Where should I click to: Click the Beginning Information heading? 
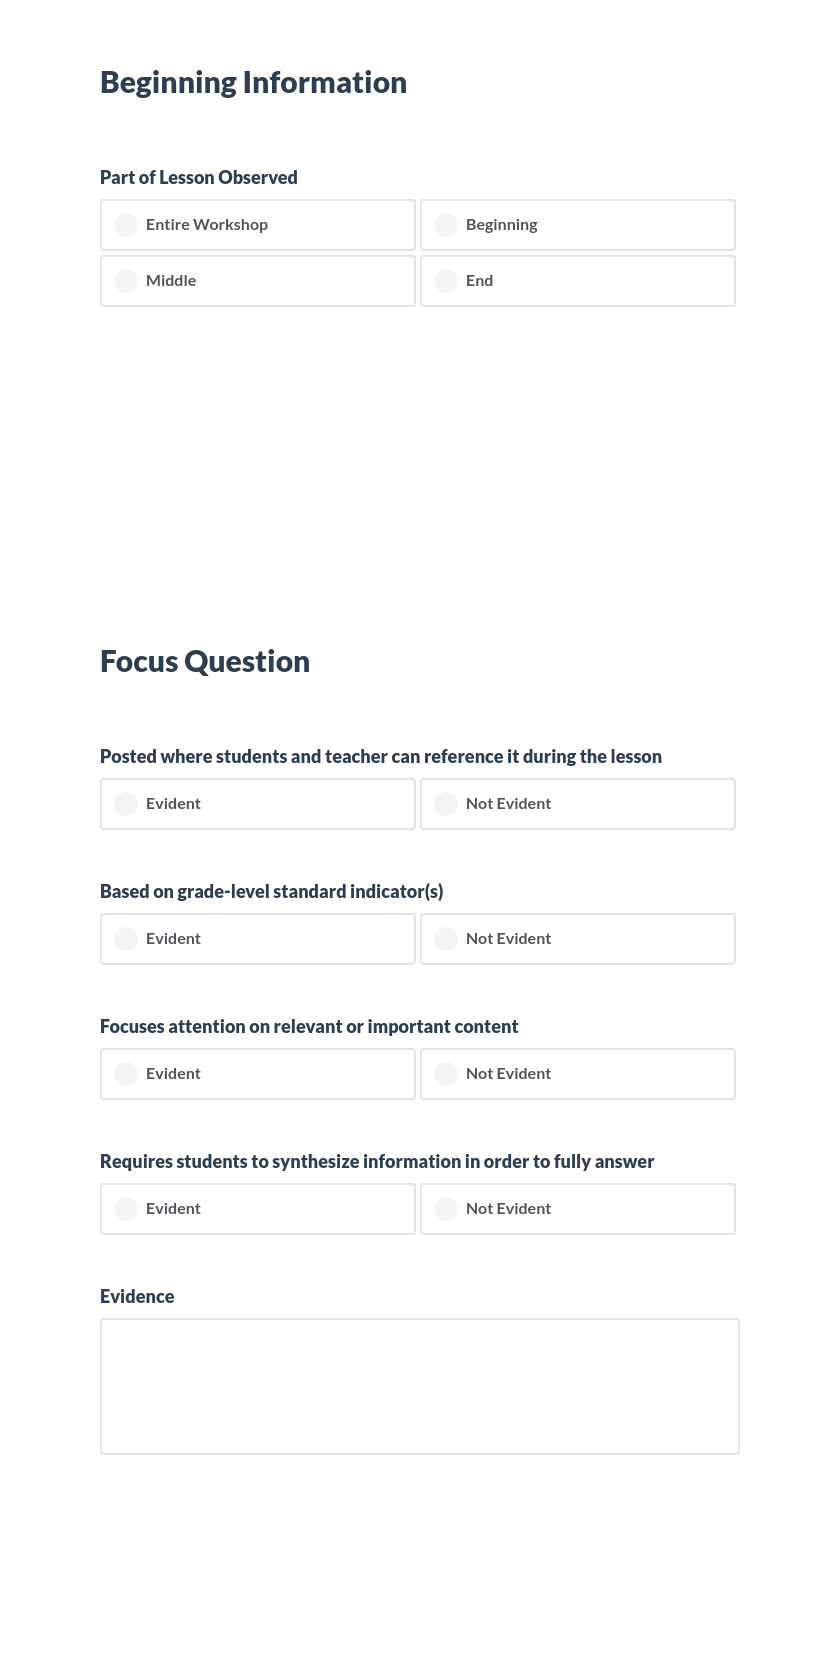point(253,82)
